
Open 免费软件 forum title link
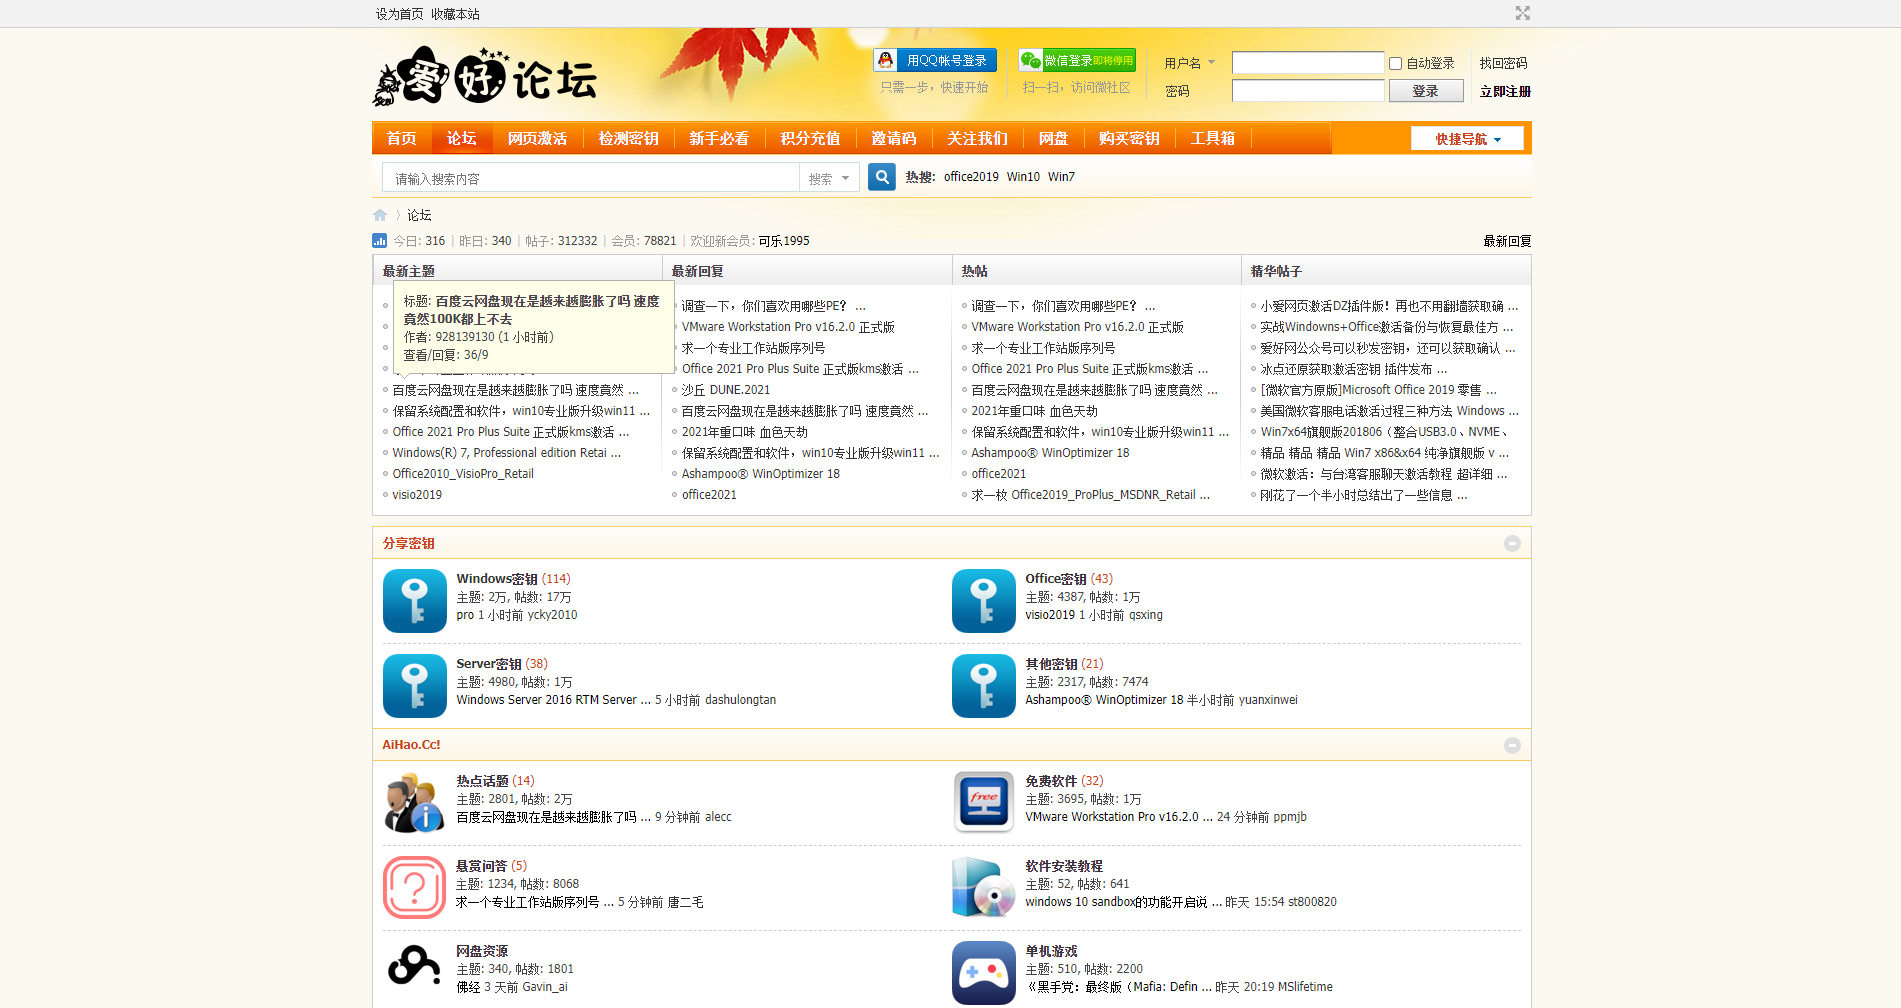click(1051, 781)
